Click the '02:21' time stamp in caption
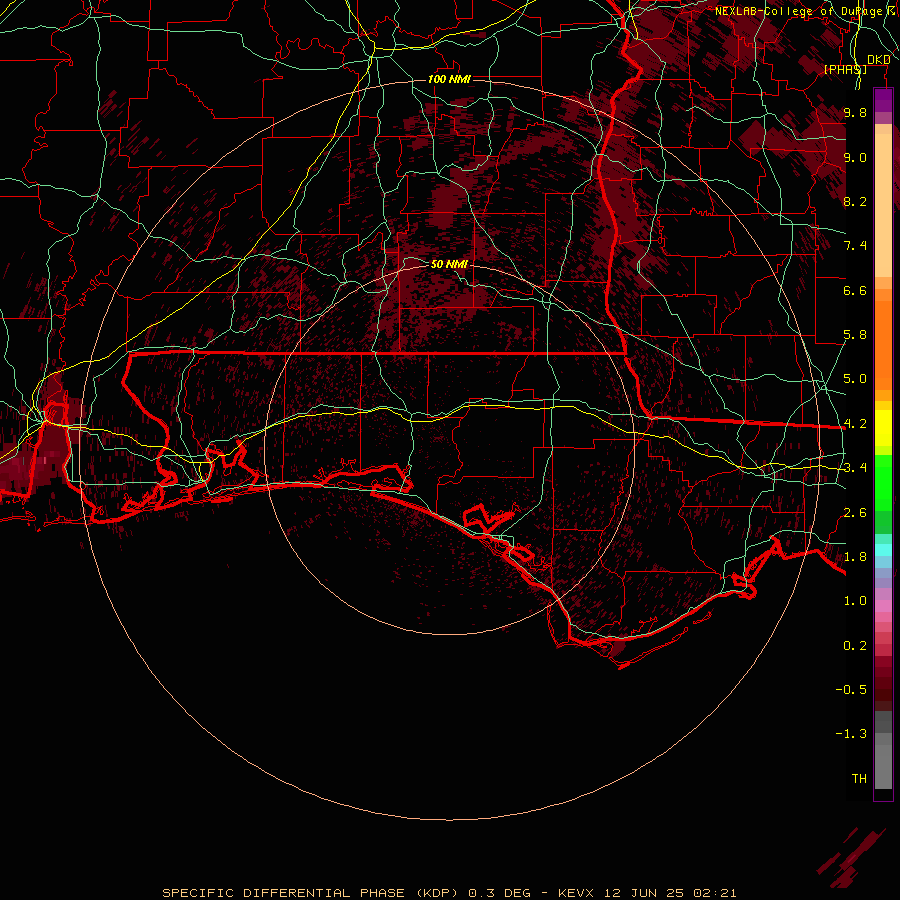This screenshot has height=900, width=900. pyautogui.click(x=715, y=893)
